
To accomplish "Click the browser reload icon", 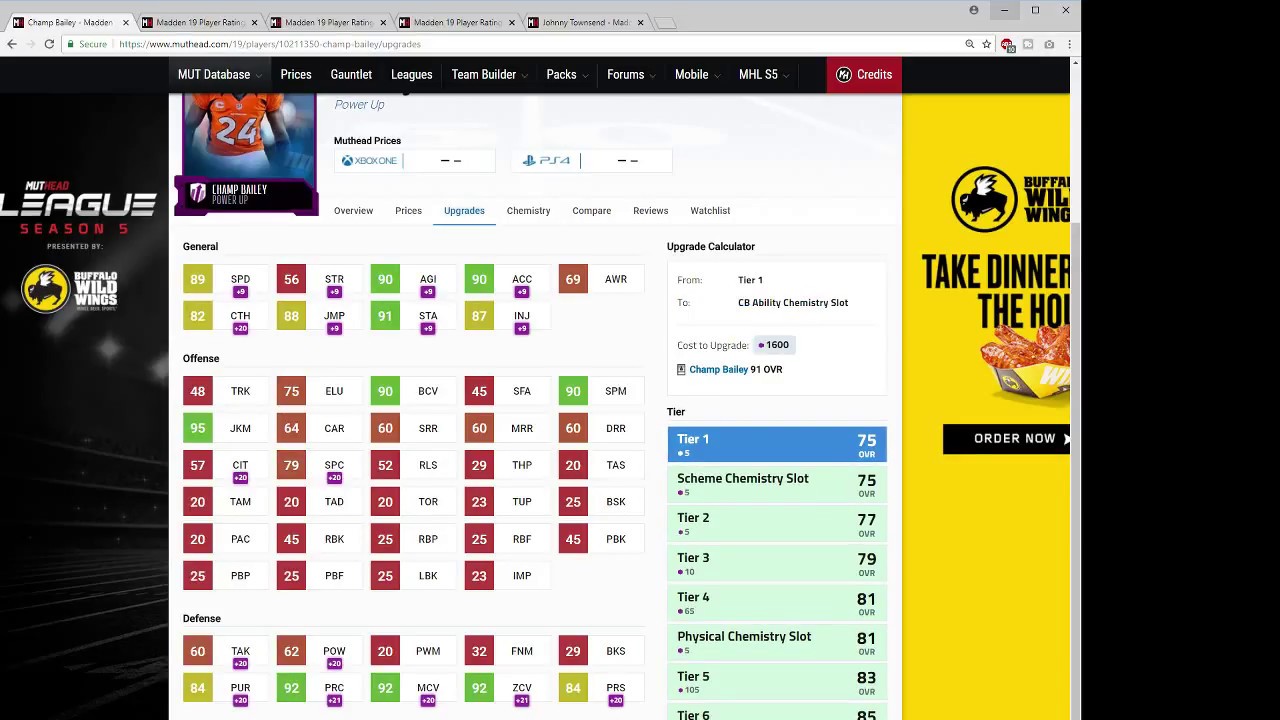I will point(49,44).
